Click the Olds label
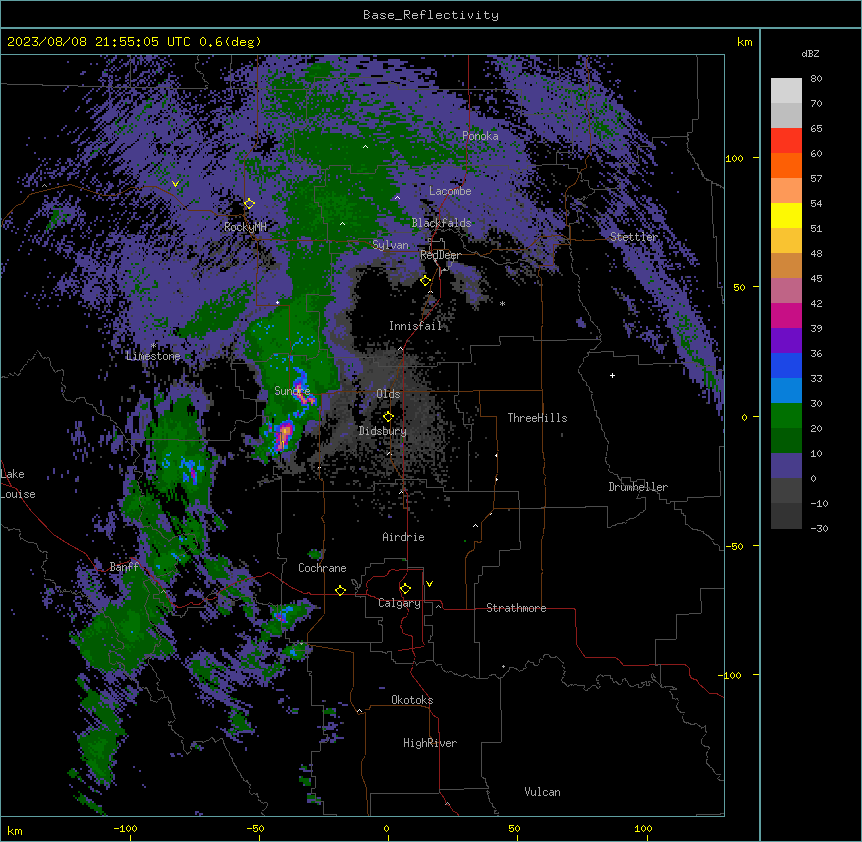Screen dimensions: 862x842 388,394
